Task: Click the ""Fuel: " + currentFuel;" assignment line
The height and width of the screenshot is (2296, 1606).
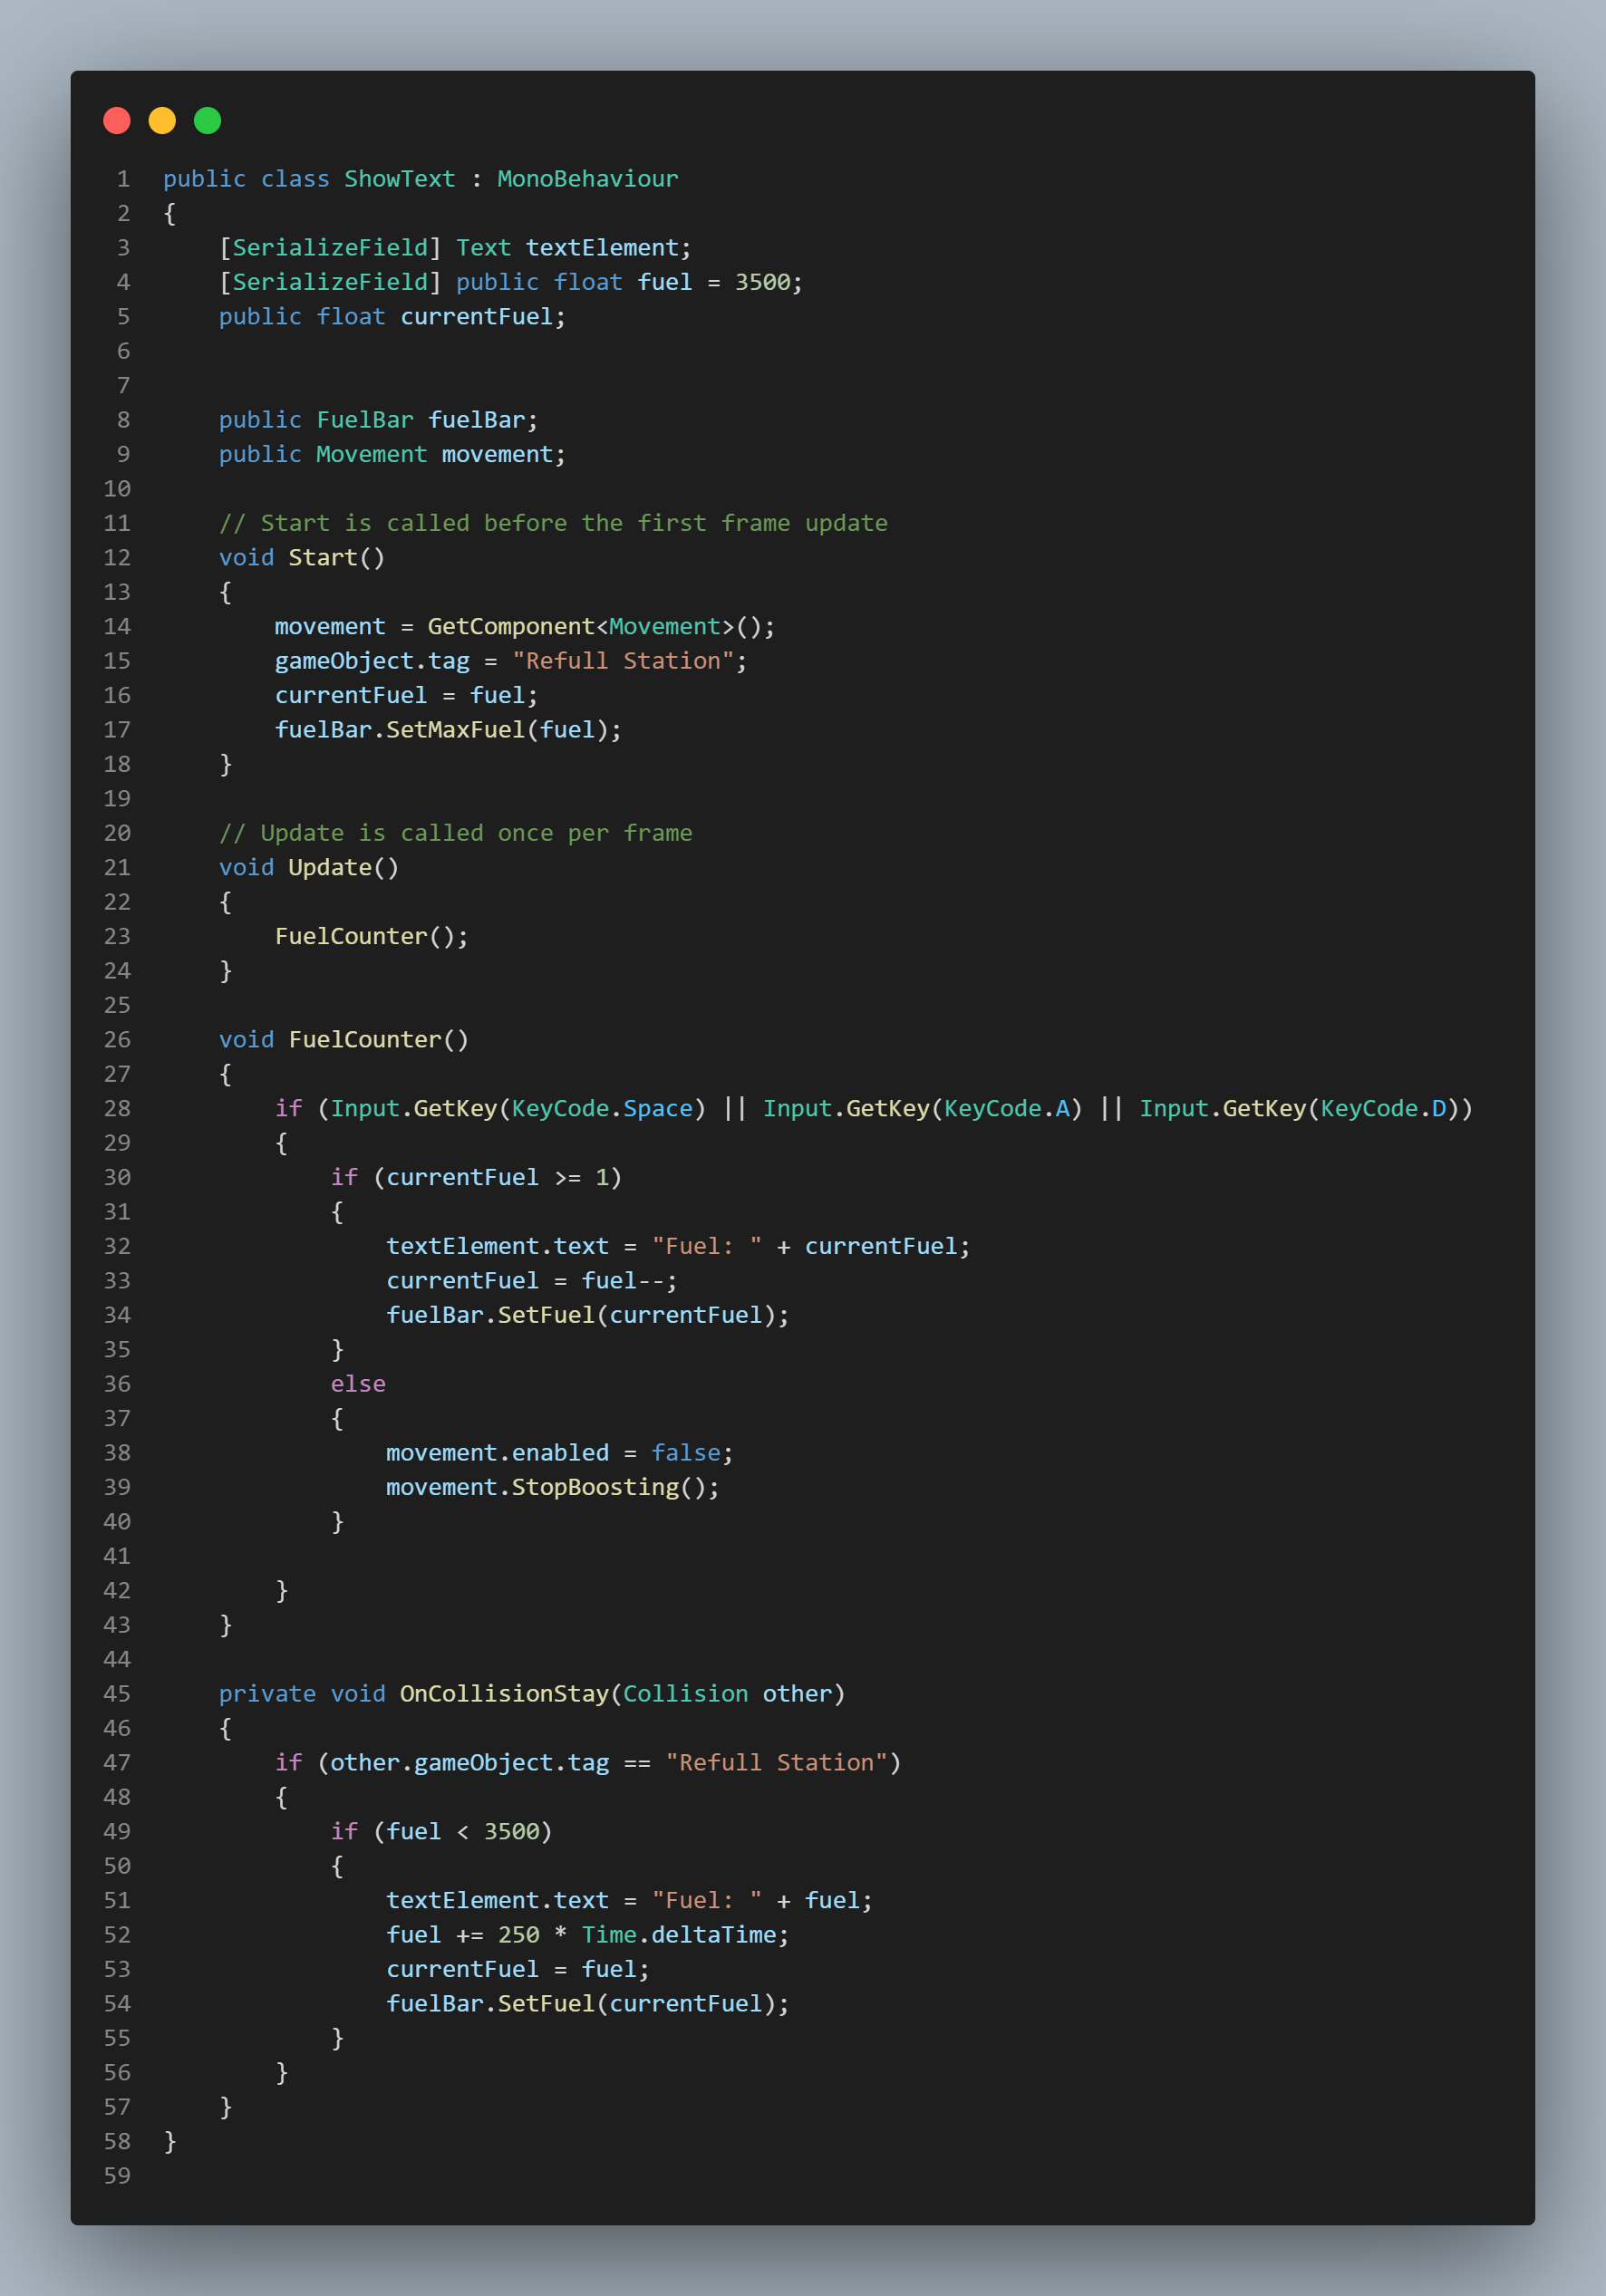Action: [x=678, y=1247]
